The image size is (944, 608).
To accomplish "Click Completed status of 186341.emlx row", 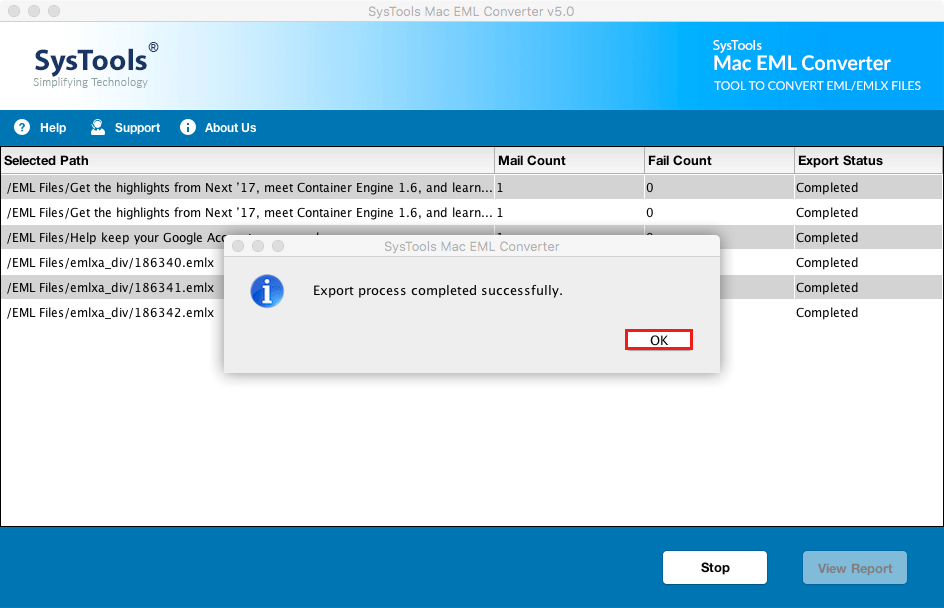I will pyautogui.click(x=827, y=287).
